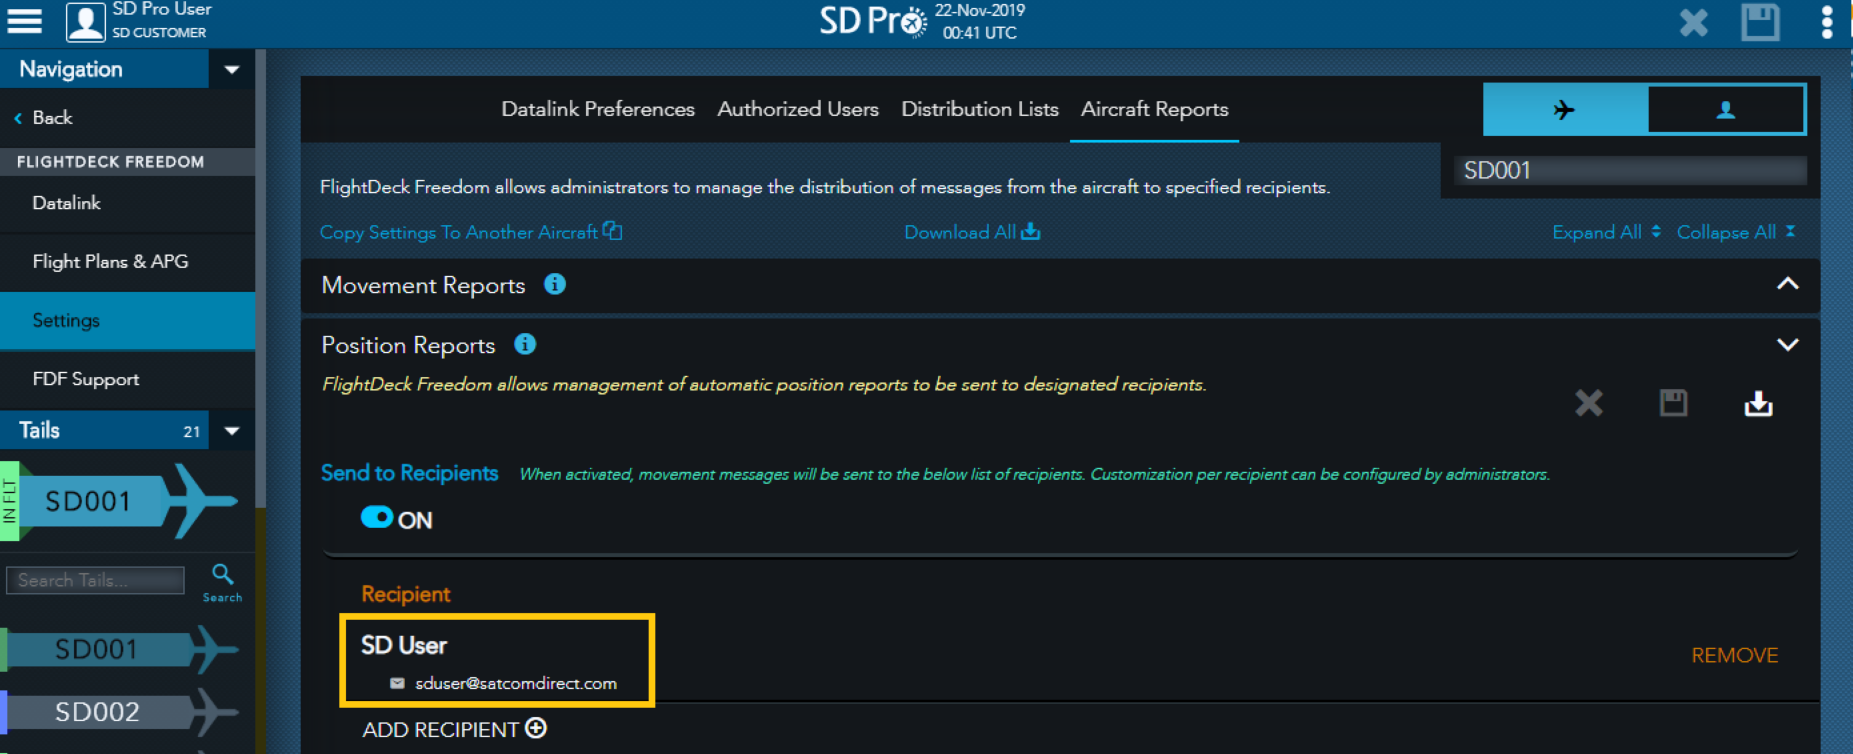The width and height of the screenshot is (1853, 754).
Task: Click the Back navigation link
Action: click(43, 117)
